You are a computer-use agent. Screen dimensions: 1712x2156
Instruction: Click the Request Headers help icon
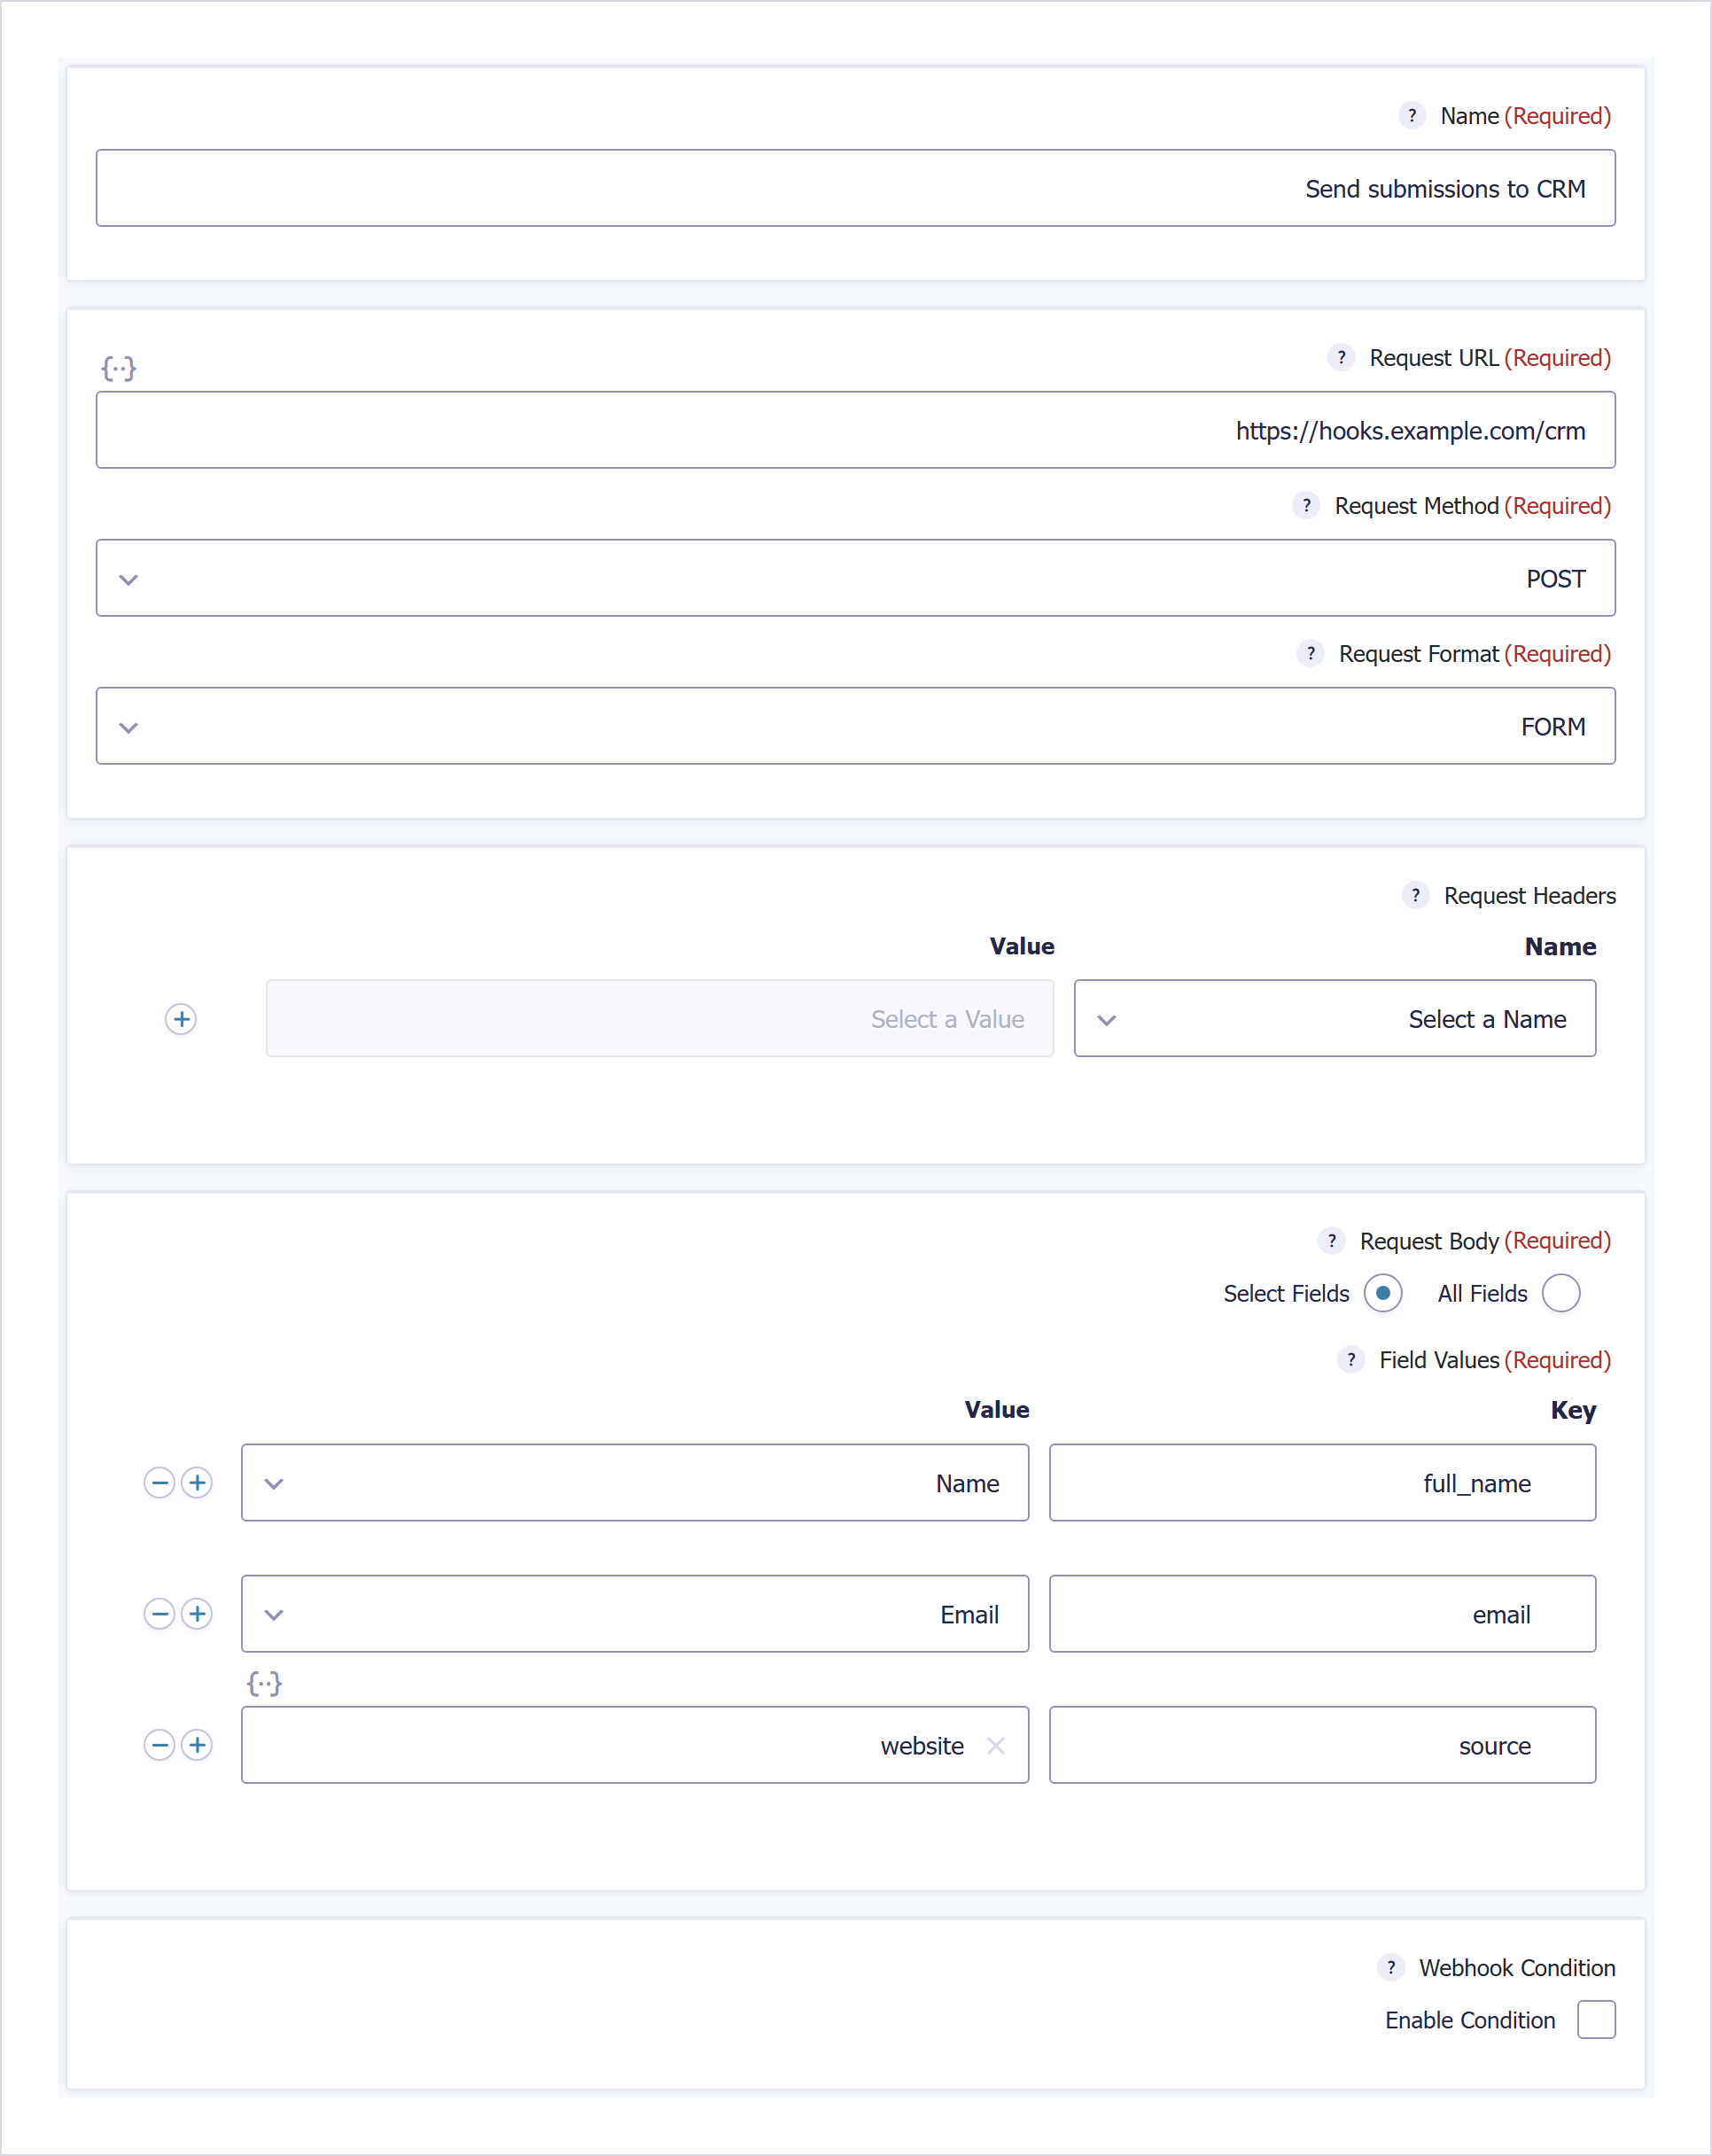1415,896
